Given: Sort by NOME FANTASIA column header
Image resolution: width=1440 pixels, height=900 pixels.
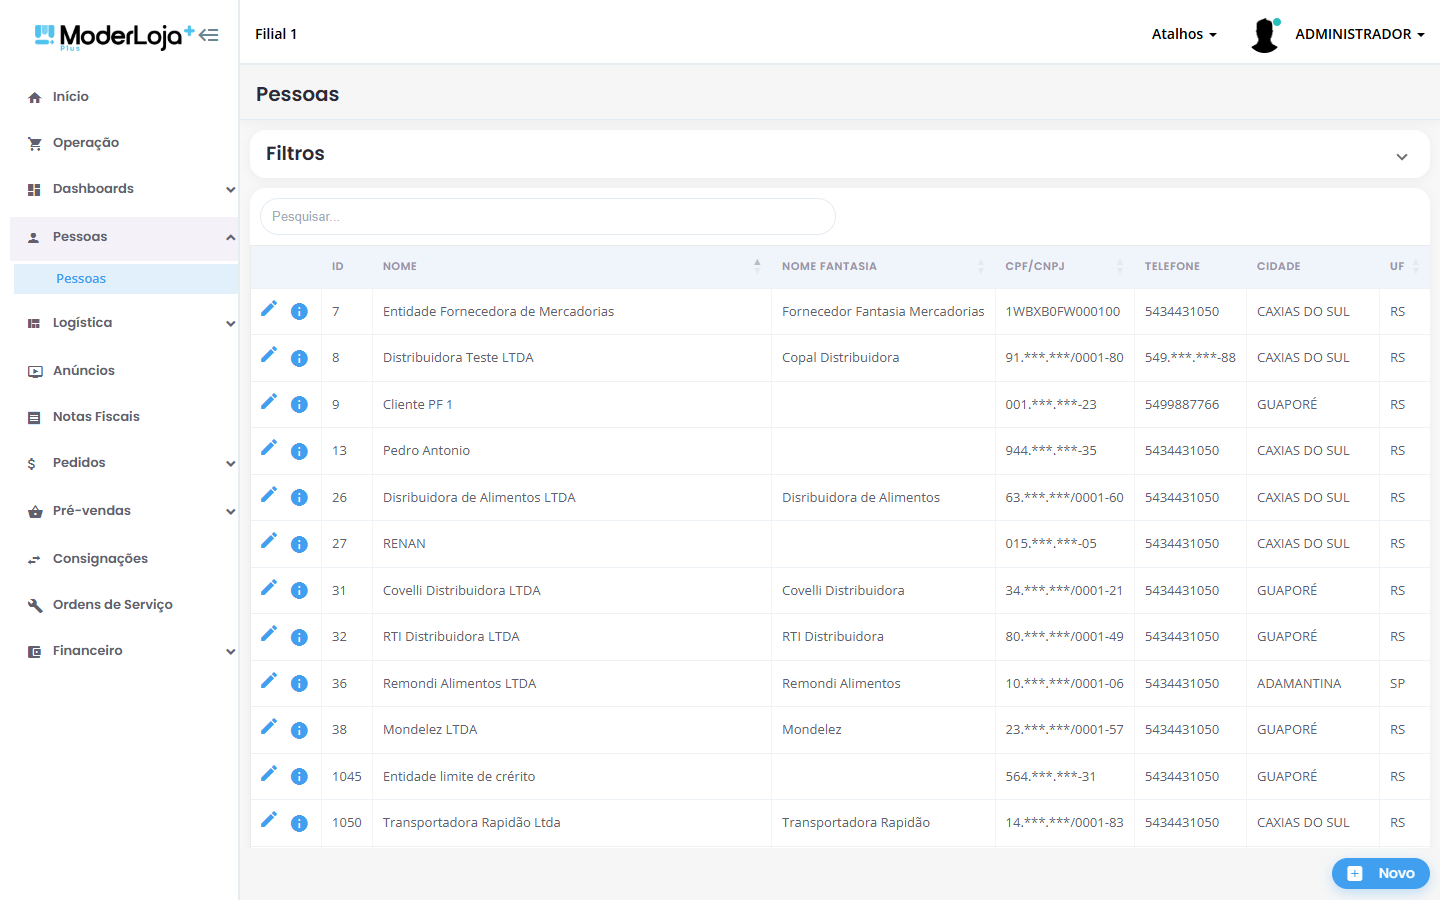Looking at the screenshot, I should click(x=883, y=266).
